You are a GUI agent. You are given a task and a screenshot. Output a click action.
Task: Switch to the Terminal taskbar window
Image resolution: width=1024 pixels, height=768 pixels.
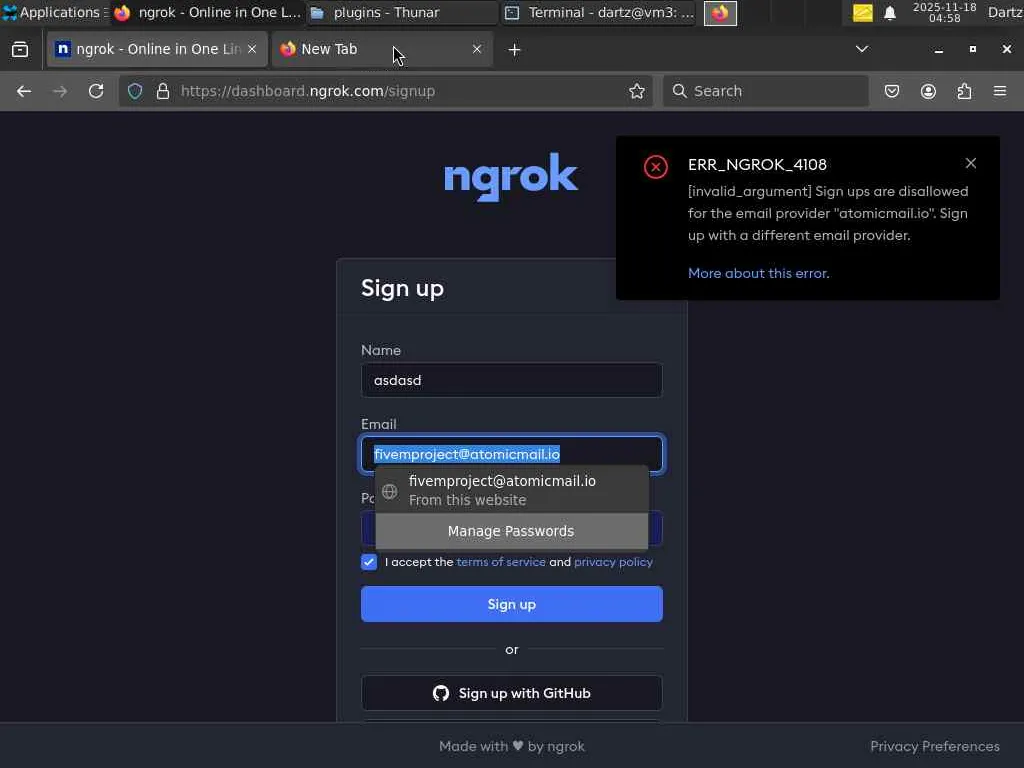(x=600, y=12)
